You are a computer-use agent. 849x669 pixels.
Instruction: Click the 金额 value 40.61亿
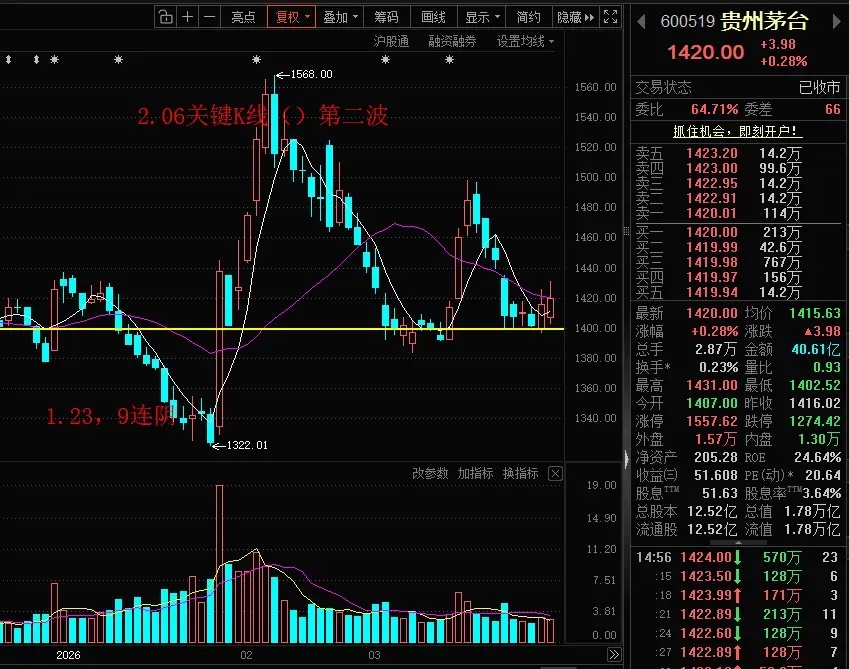click(x=816, y=349)
